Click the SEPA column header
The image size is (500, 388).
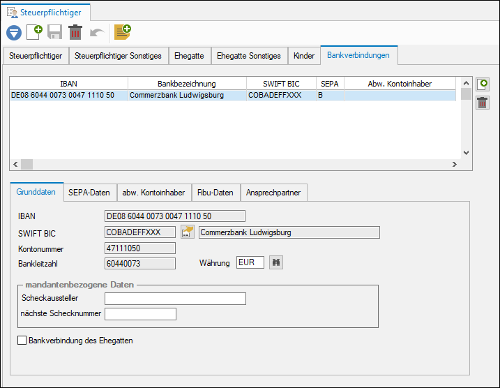coord(330,84)
